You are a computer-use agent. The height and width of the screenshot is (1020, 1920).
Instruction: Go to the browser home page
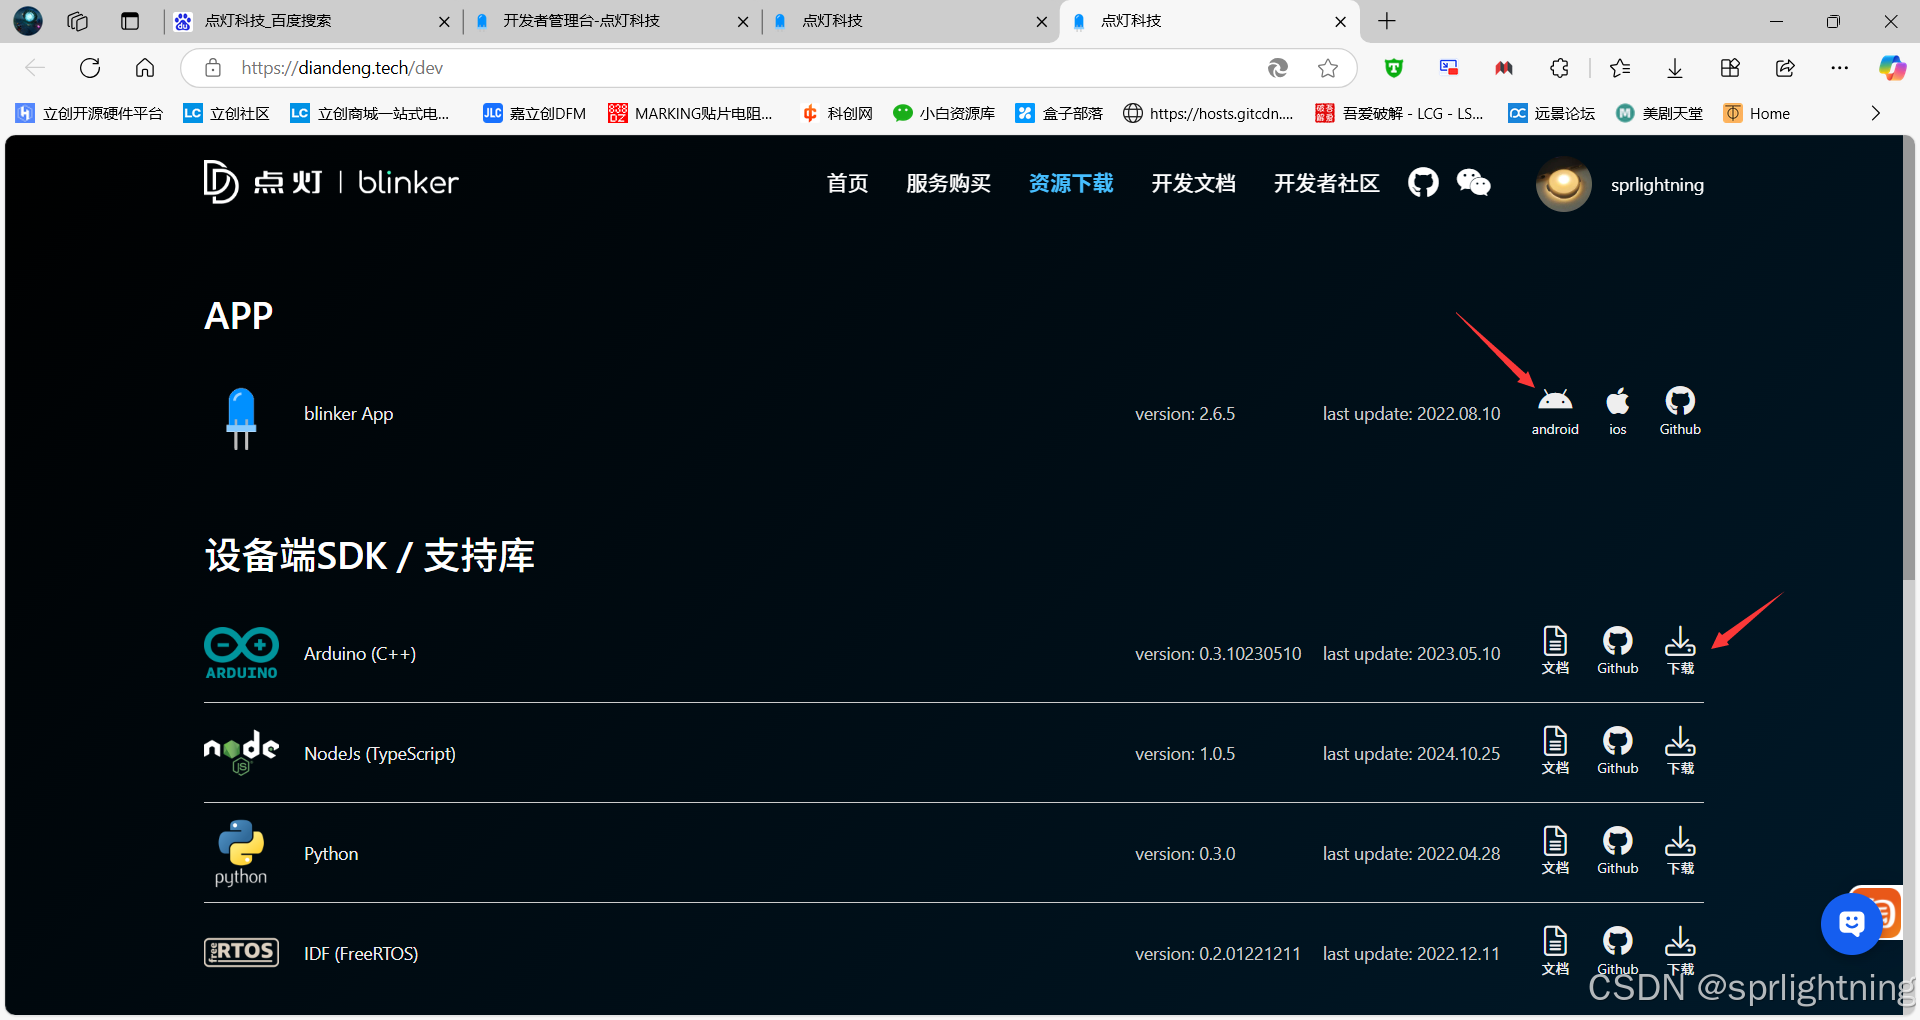[x=145, y=68]
